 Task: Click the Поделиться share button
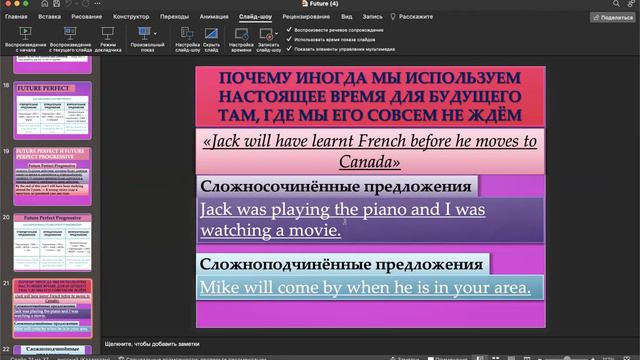pyautogui.click(x=612, y=17)
